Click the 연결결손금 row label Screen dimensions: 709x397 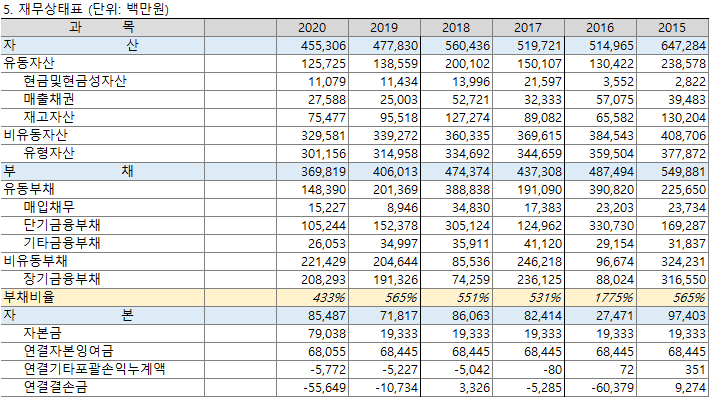[x=55, y=387]
